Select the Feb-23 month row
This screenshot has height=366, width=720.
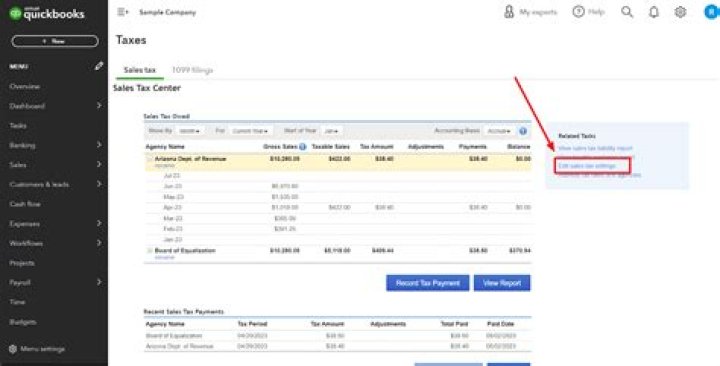pyautogui.click(x=338, y=229)
